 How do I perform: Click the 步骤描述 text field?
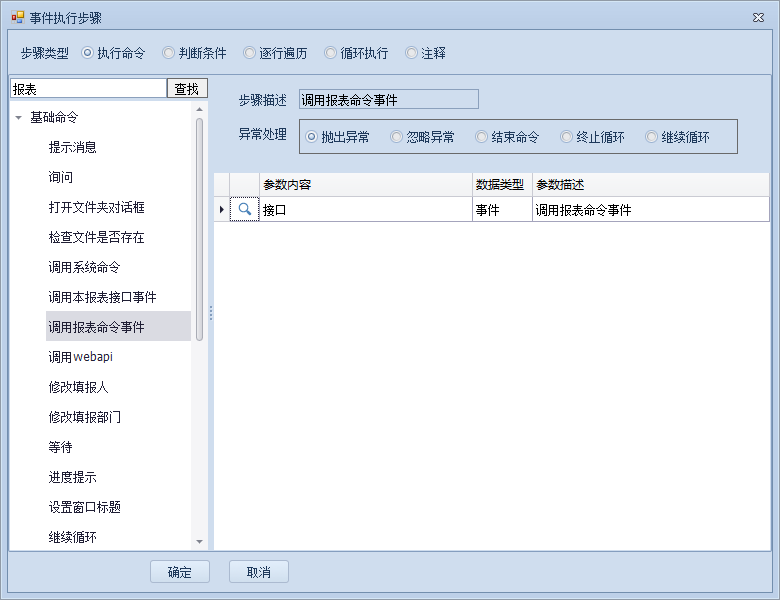(x=388, y=100)
